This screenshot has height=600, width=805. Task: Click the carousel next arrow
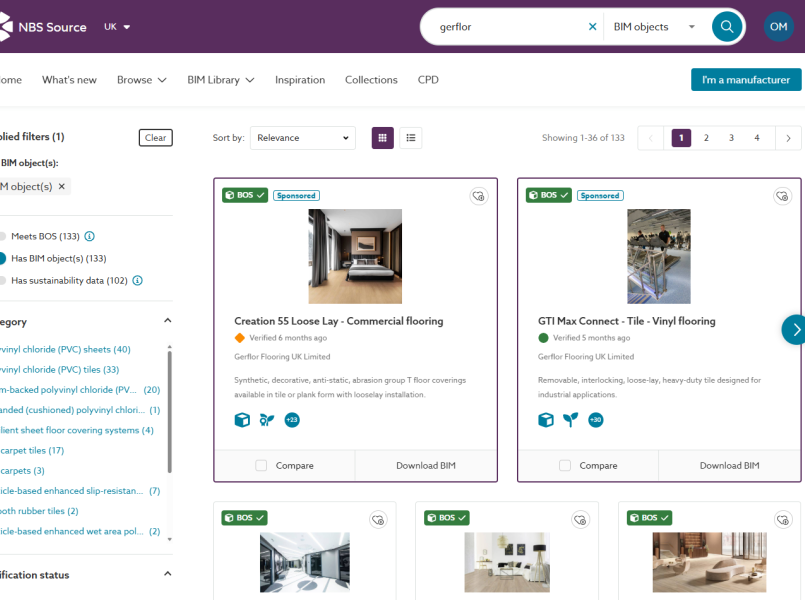click(795, 329)
